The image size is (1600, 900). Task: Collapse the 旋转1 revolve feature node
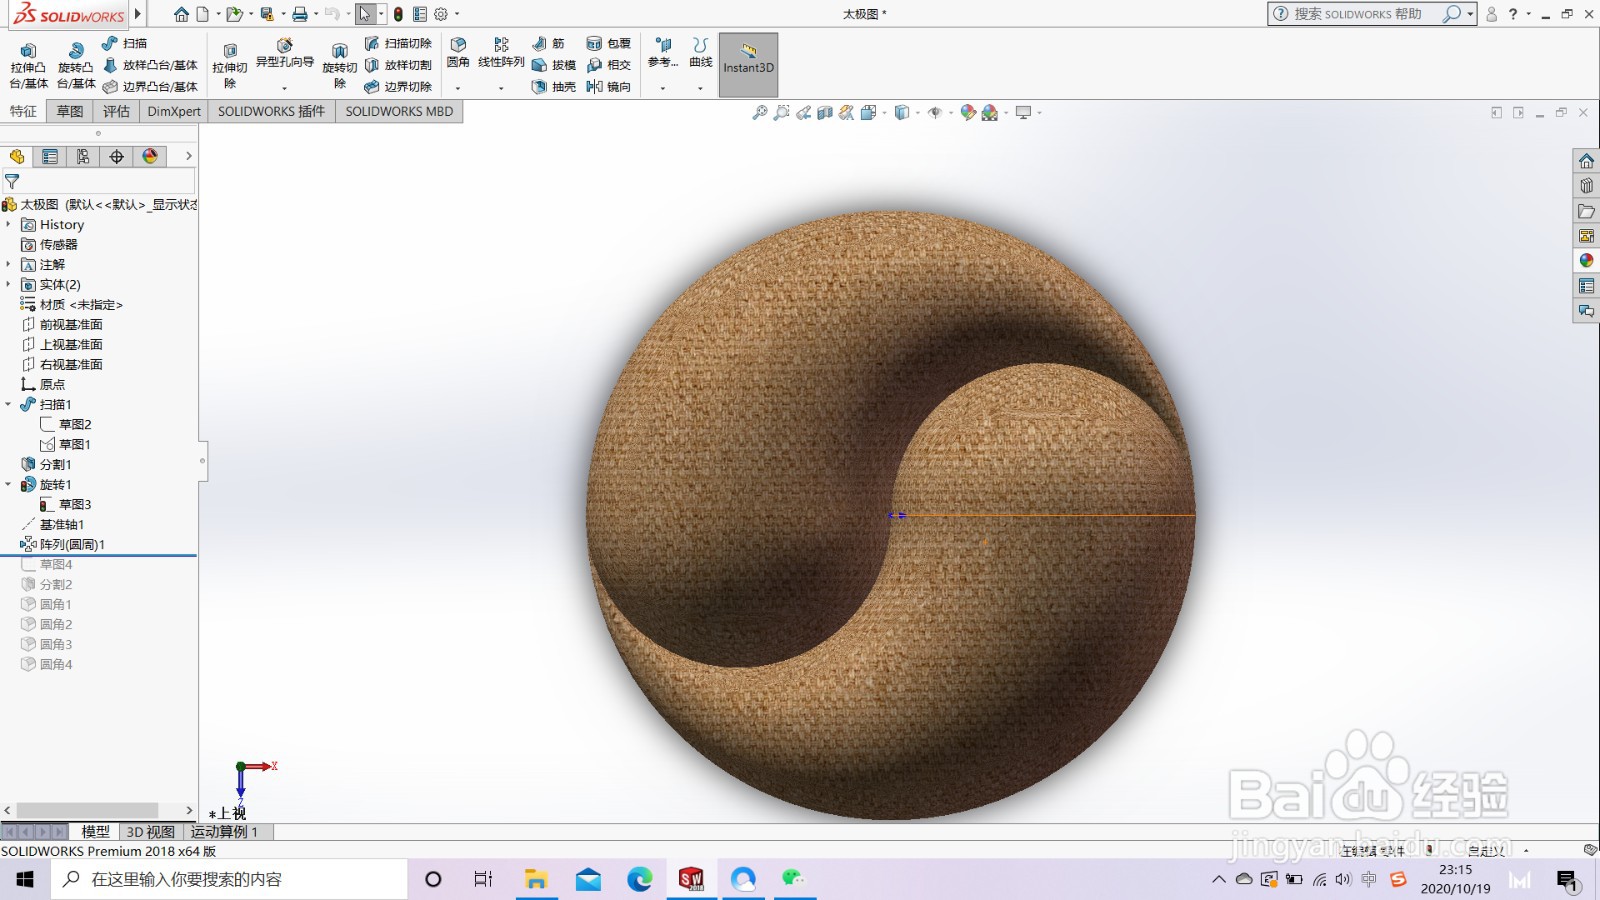pyautogui.click(x=8, y=485)
